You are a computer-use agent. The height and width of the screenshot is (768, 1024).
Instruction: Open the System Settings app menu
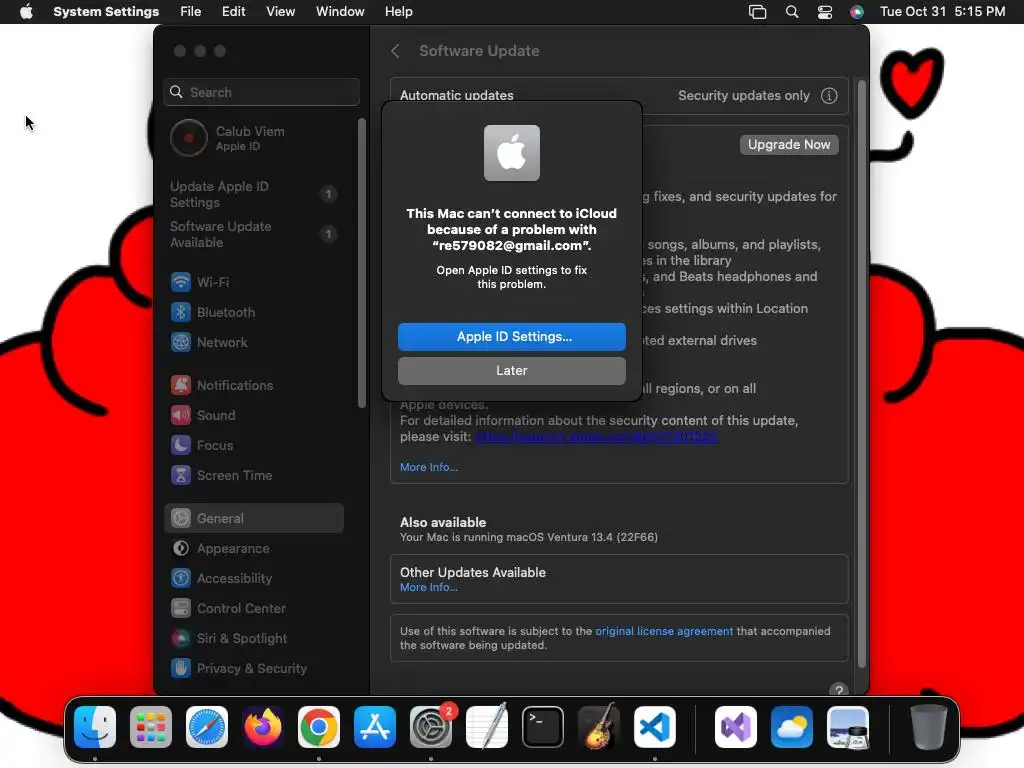[x=106, y=12]
